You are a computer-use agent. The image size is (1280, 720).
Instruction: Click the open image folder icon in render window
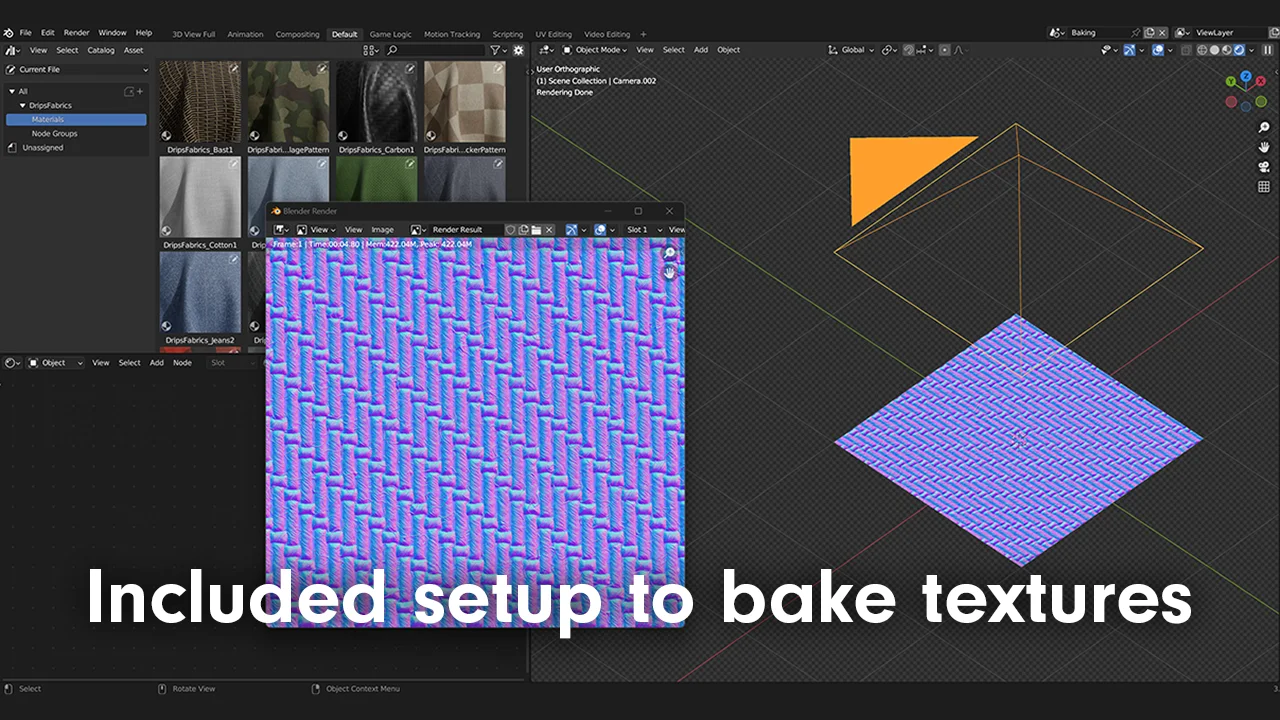537,230
